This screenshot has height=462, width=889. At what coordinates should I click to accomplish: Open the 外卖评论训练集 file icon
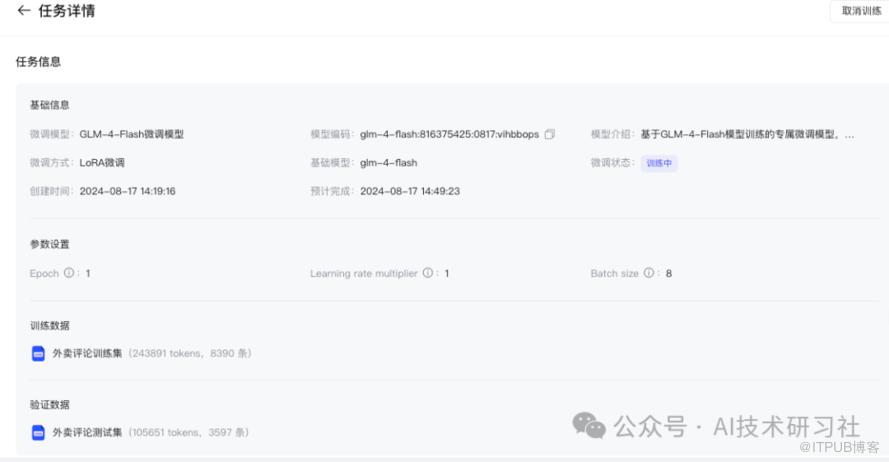(x=38, y=353)
